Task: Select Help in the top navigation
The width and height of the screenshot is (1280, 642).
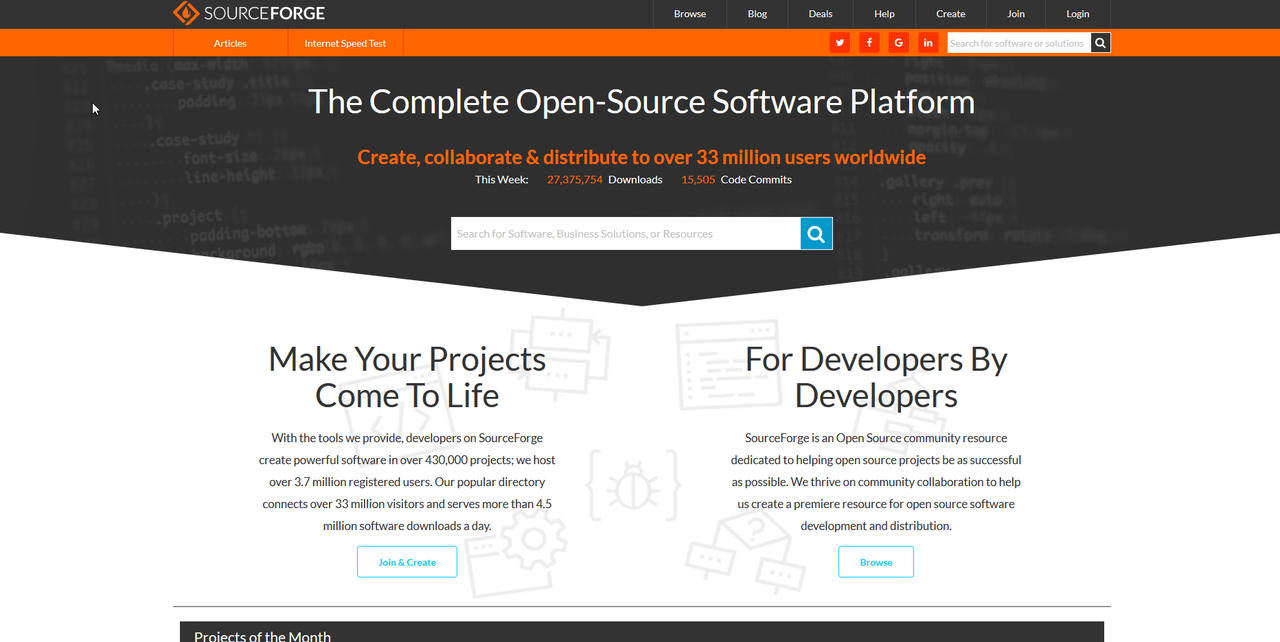Action: click(884, 14)
